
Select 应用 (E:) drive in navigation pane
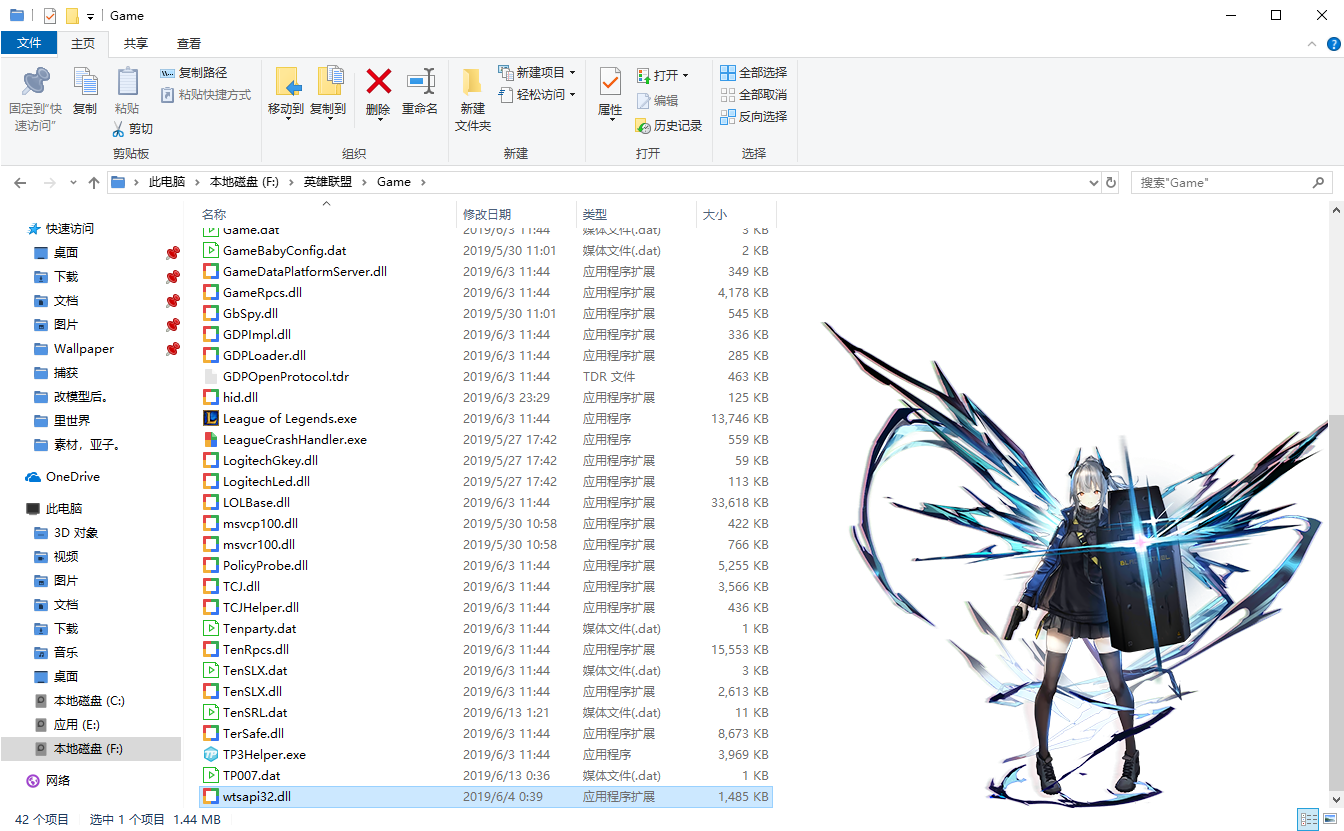tap(76, 725)
